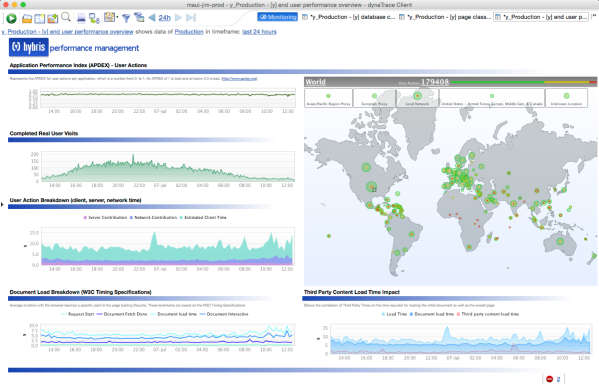Click the Application Performance Index (APDEX) heading
Image resolution: width=599 pixels, height=384 pixels.
point(78,65)
